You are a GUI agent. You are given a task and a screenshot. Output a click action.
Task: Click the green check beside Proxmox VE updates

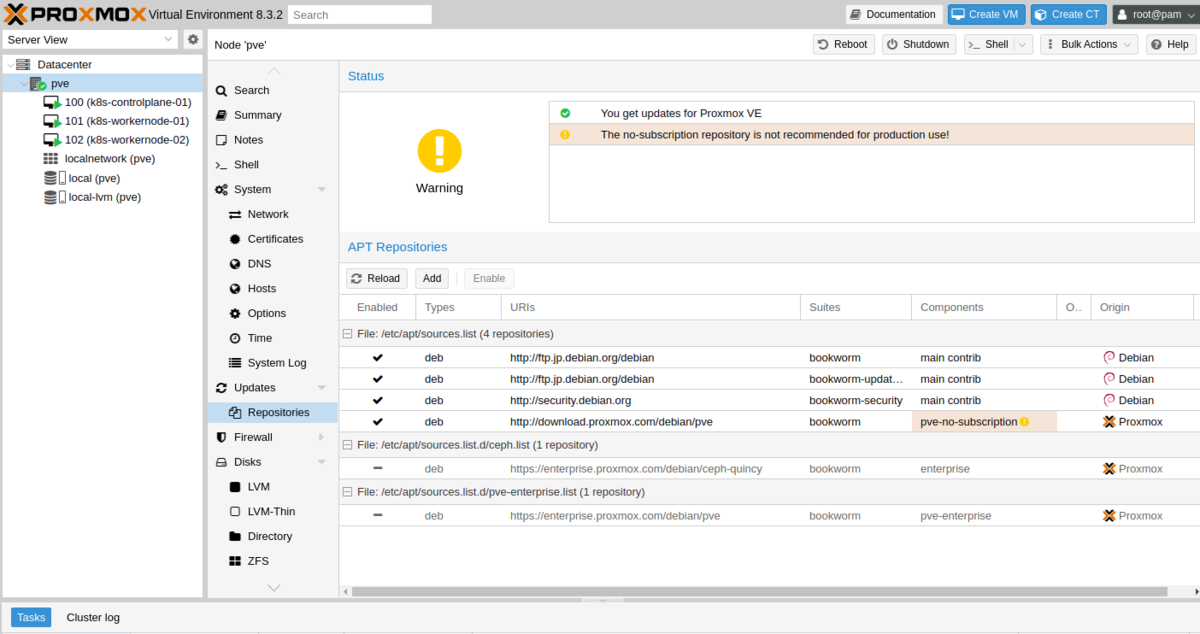click(x=565, y=113)
